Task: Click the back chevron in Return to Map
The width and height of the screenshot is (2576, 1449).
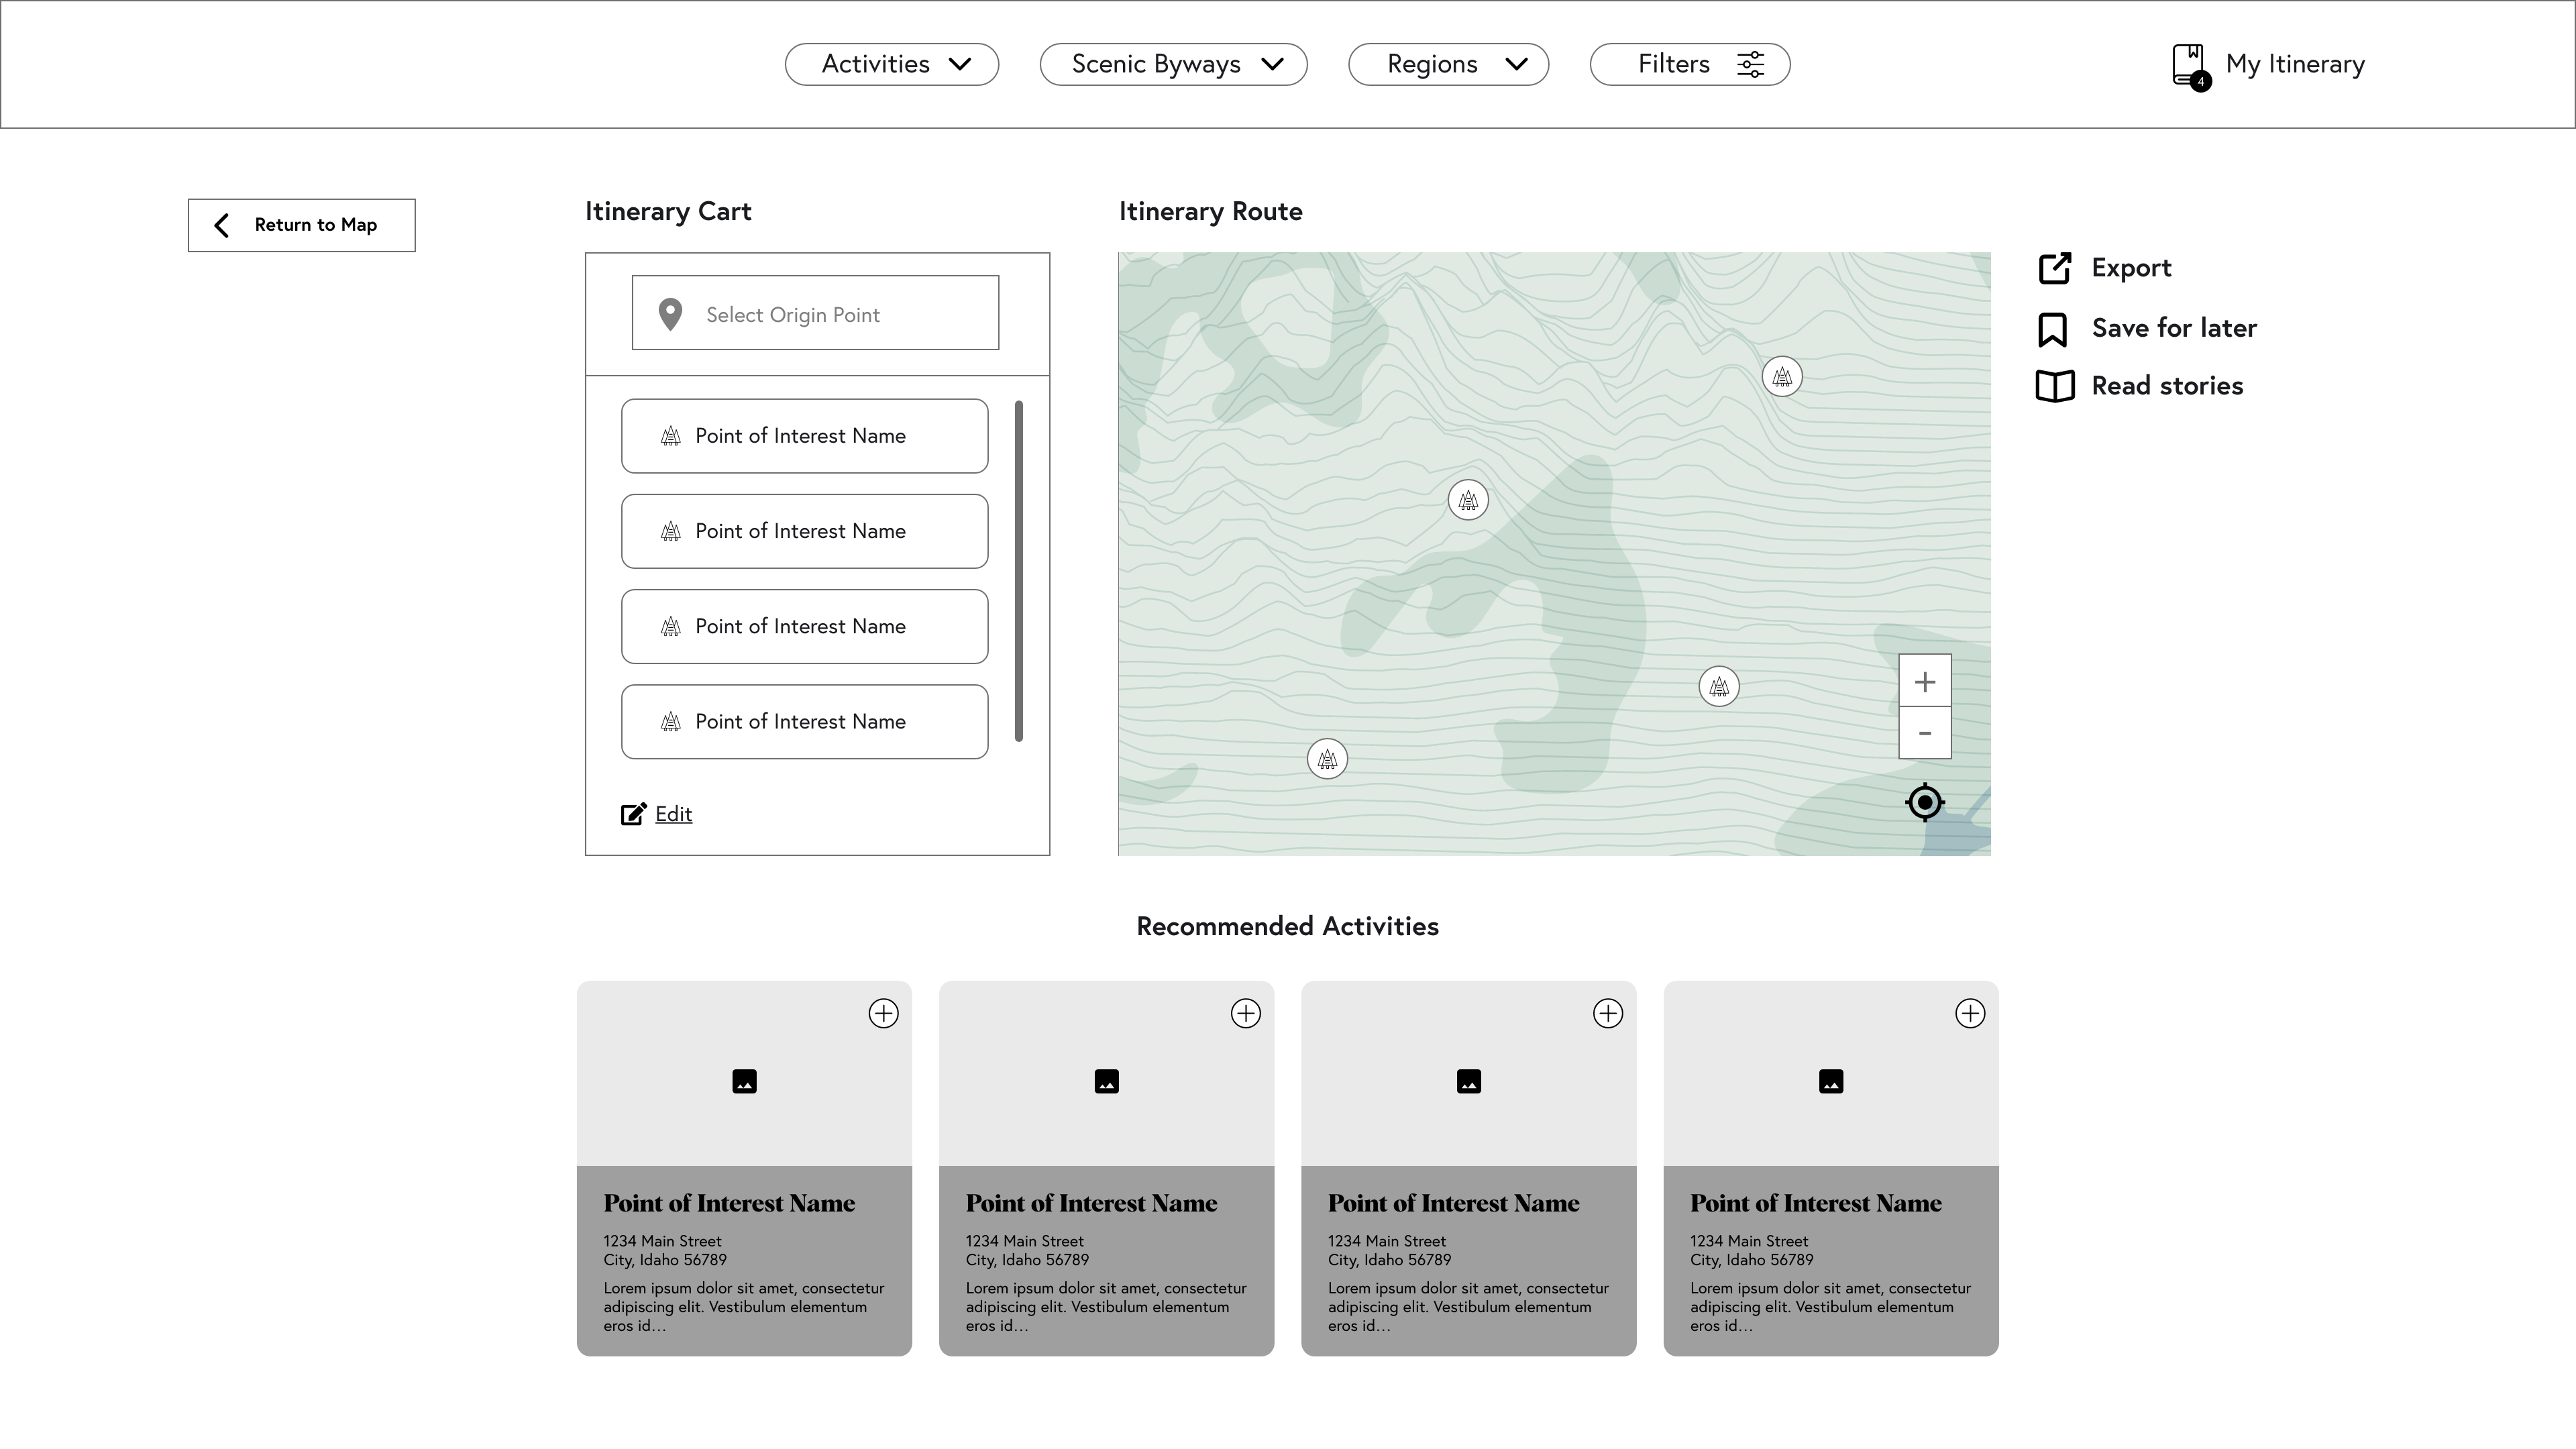Action: pyautogui.click(x=222, y=225)
